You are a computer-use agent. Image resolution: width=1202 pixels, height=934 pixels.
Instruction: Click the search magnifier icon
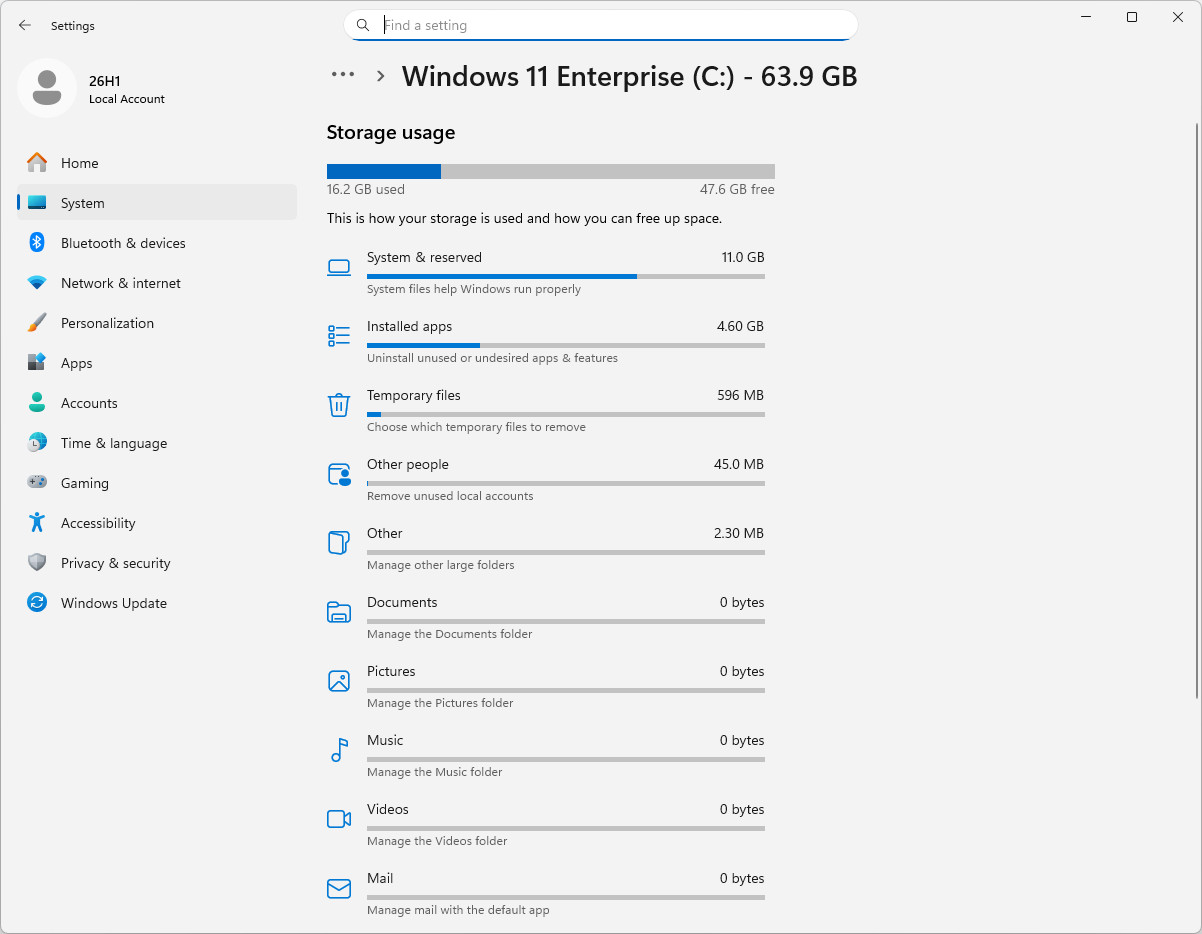coord(363,25)
